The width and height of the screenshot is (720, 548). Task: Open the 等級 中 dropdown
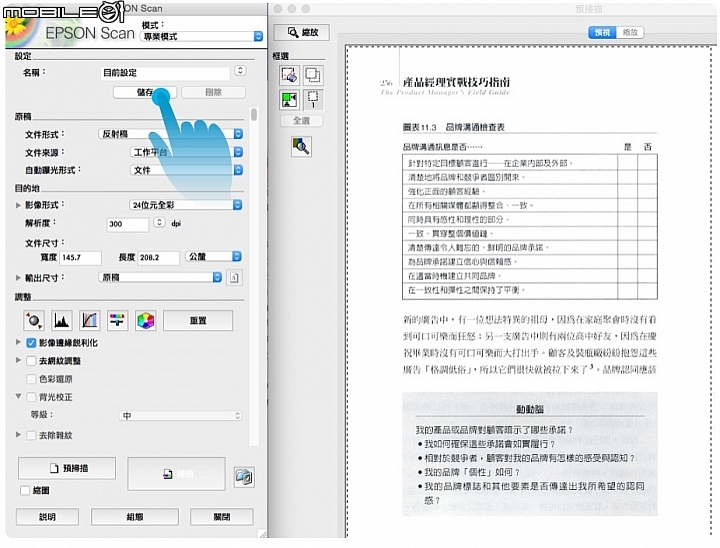180,415
